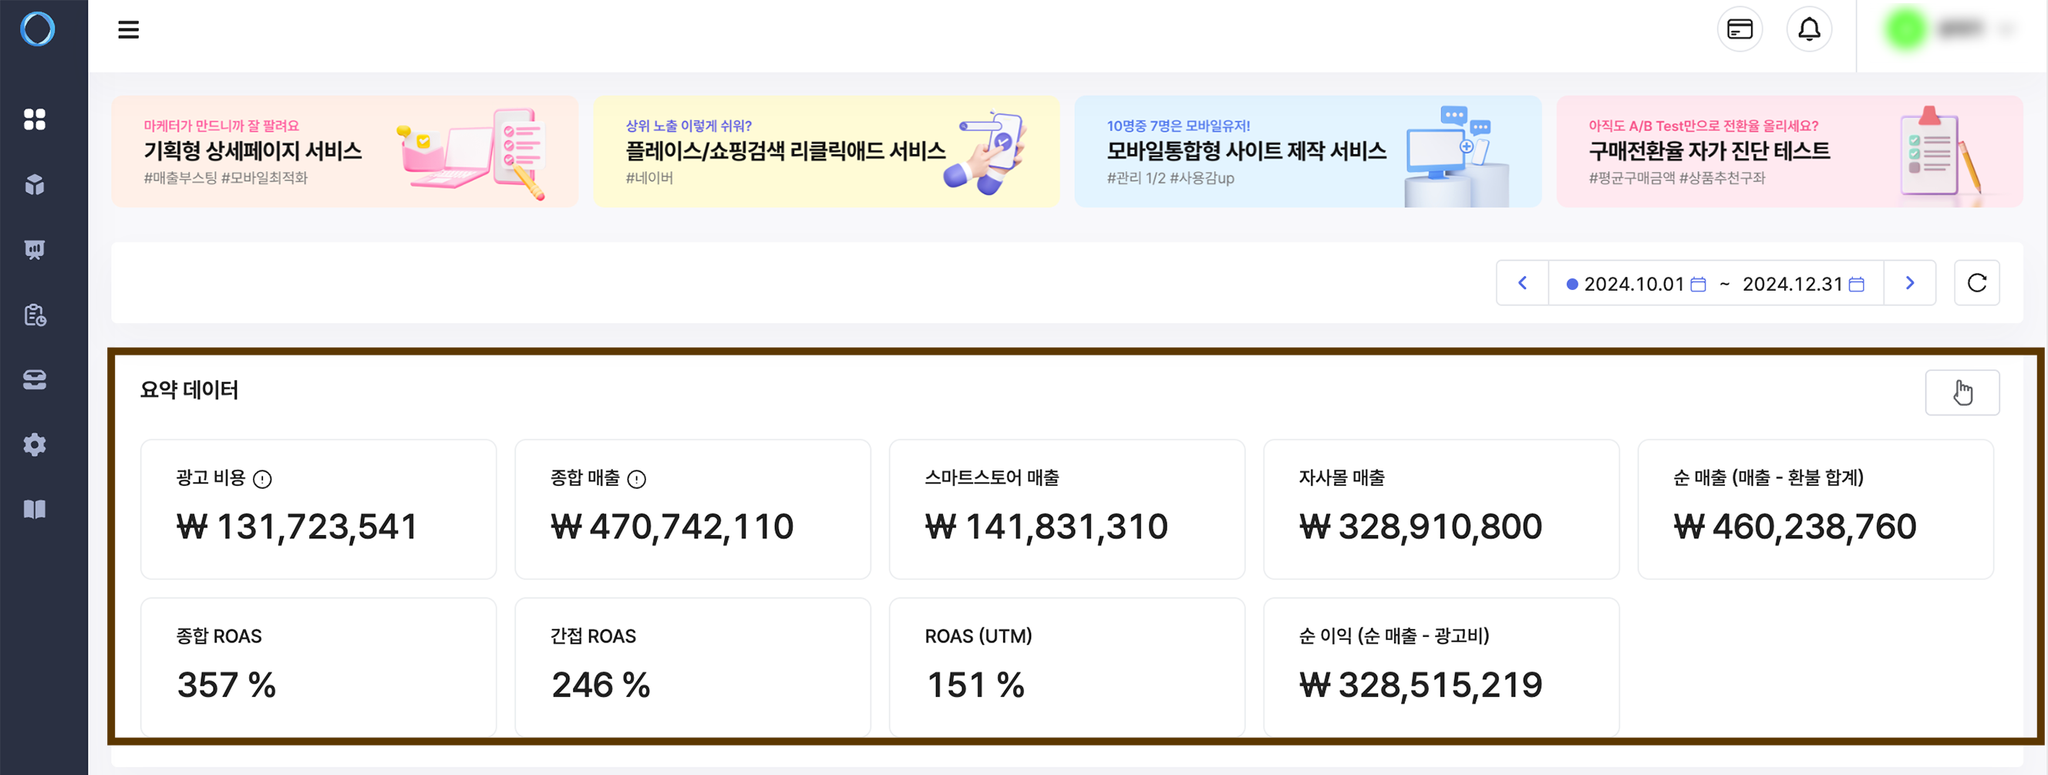
Task: Open the 구매전환율 자가 진단 테스트 banner
Action: [1790, 152]
